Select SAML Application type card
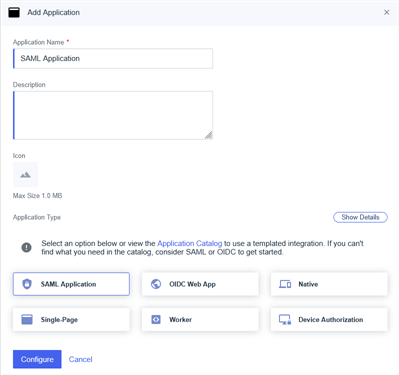The height and width of the screenshot is (375, 399). (71, 284)
